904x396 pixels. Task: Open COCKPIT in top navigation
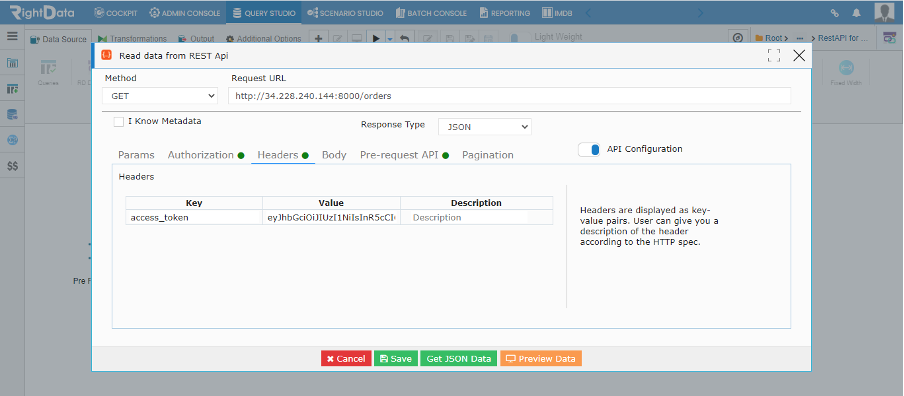pyautogui.click(x=115, y=13)
